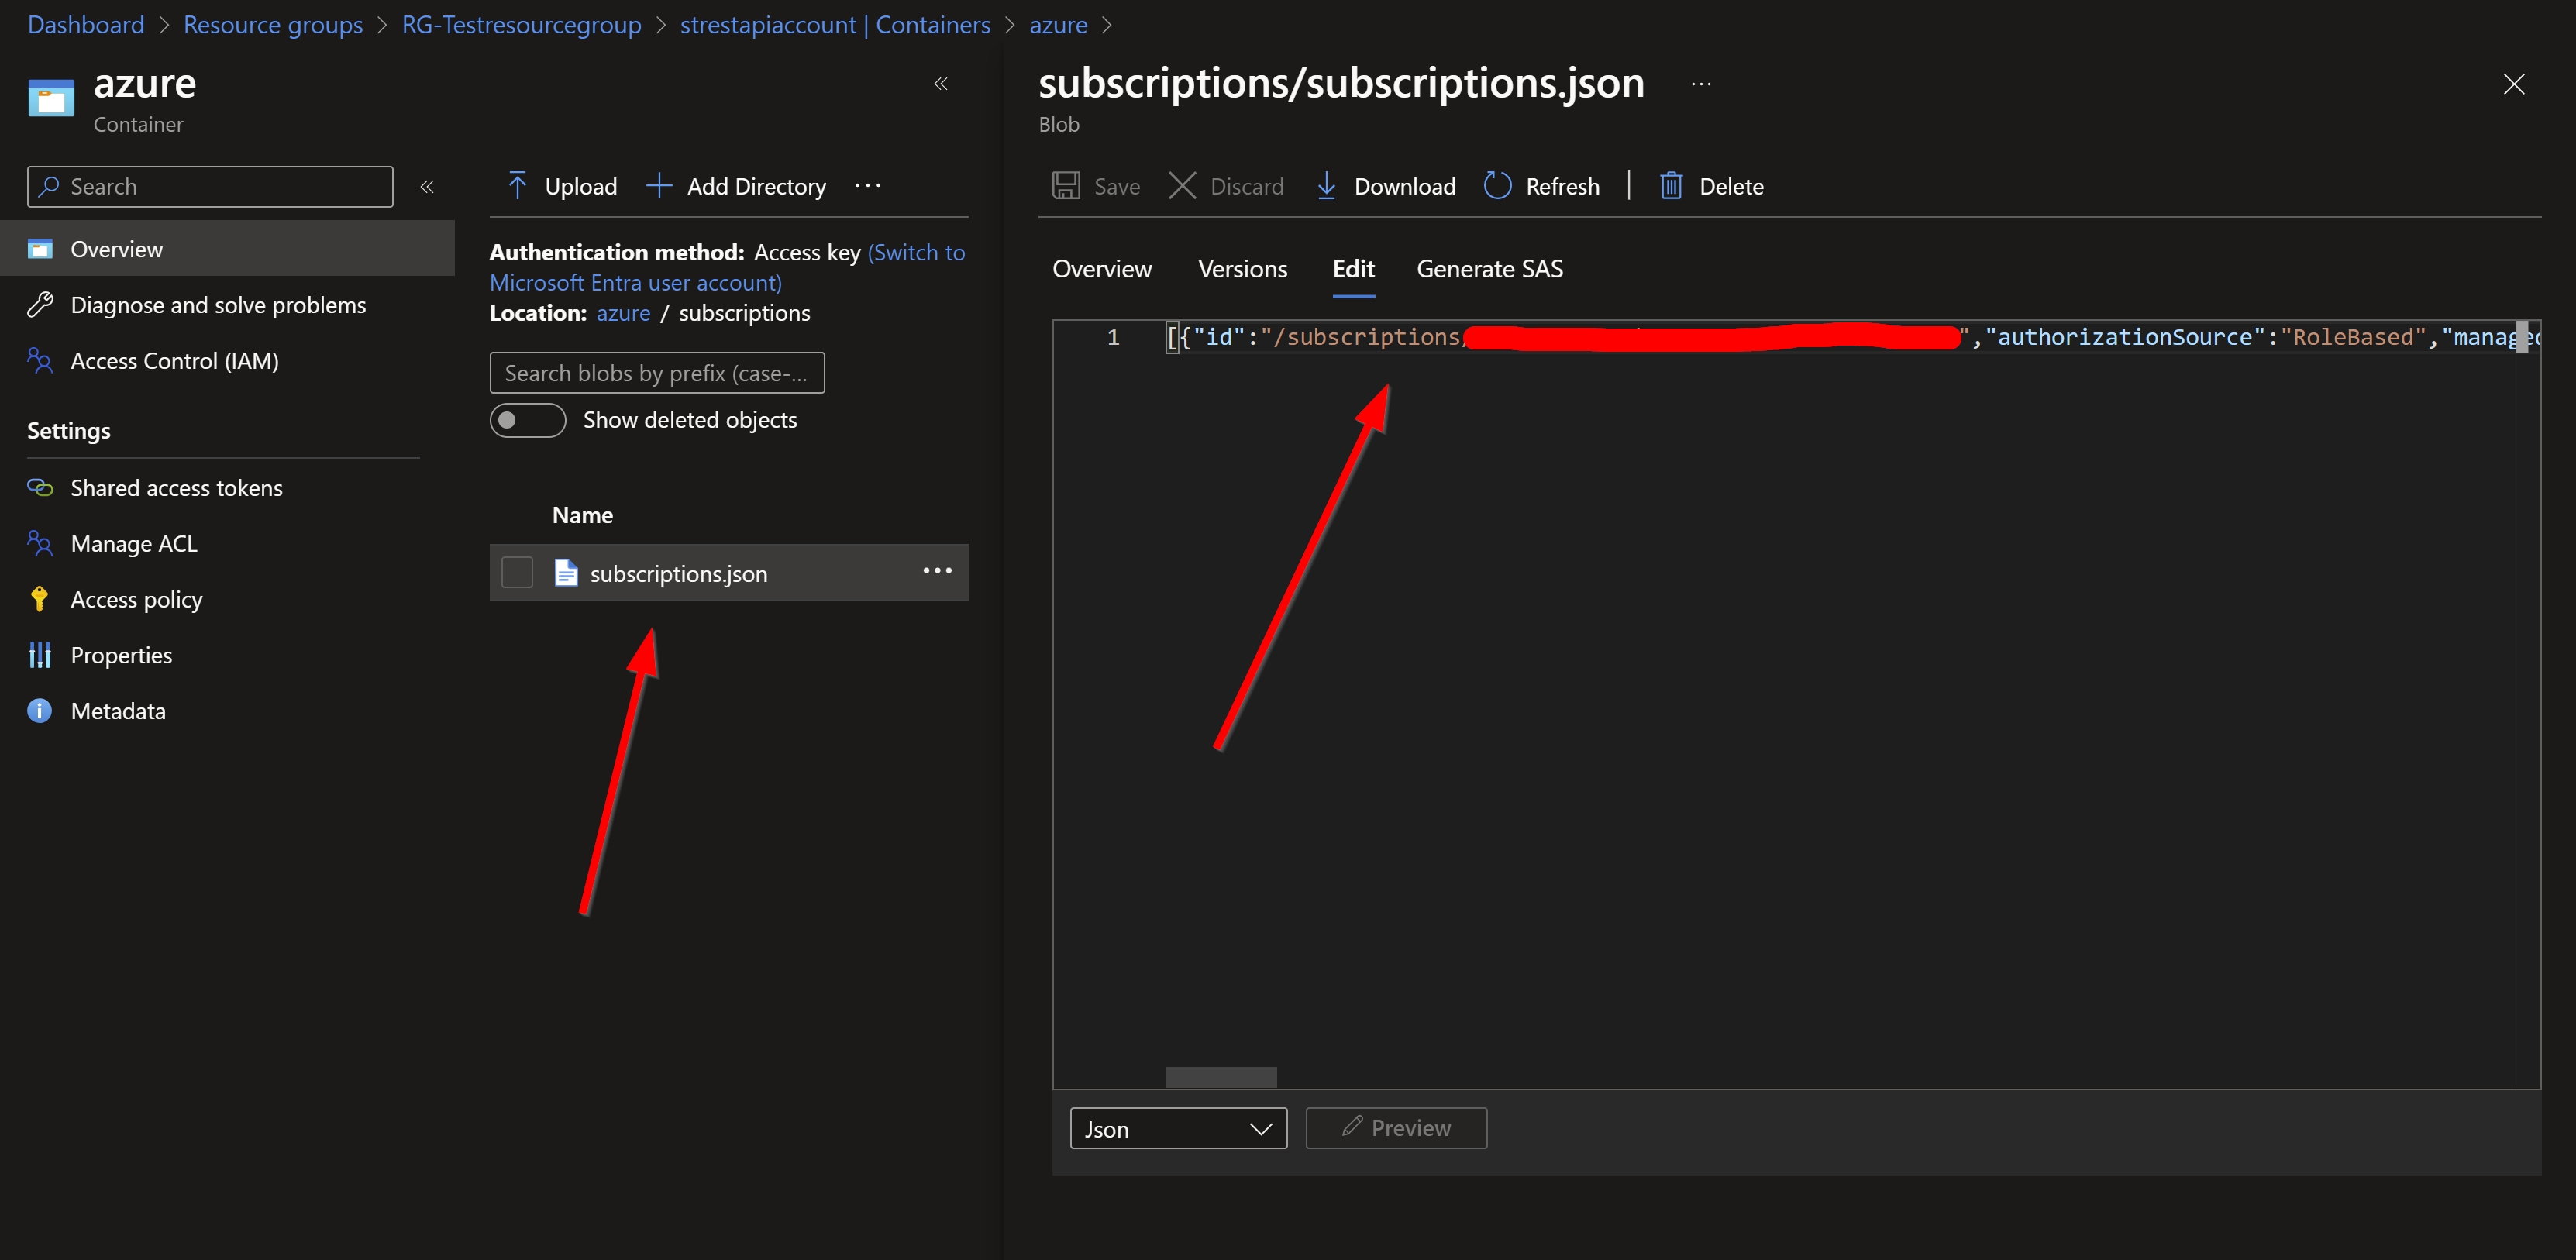Click the Access Control IAM icon
2576x1260 pixels.
click(40, 361)
